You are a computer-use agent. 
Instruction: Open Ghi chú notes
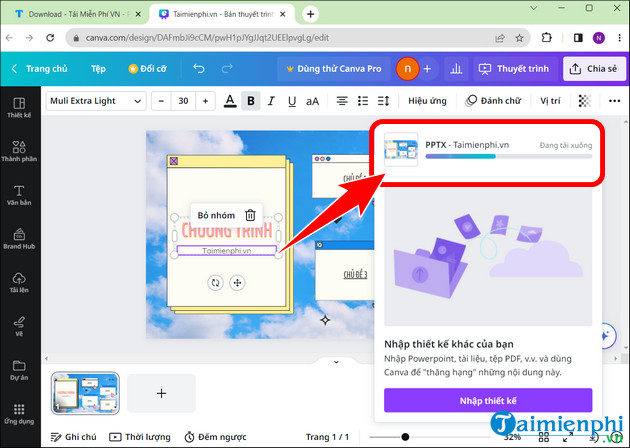click(x=74, y=437)
